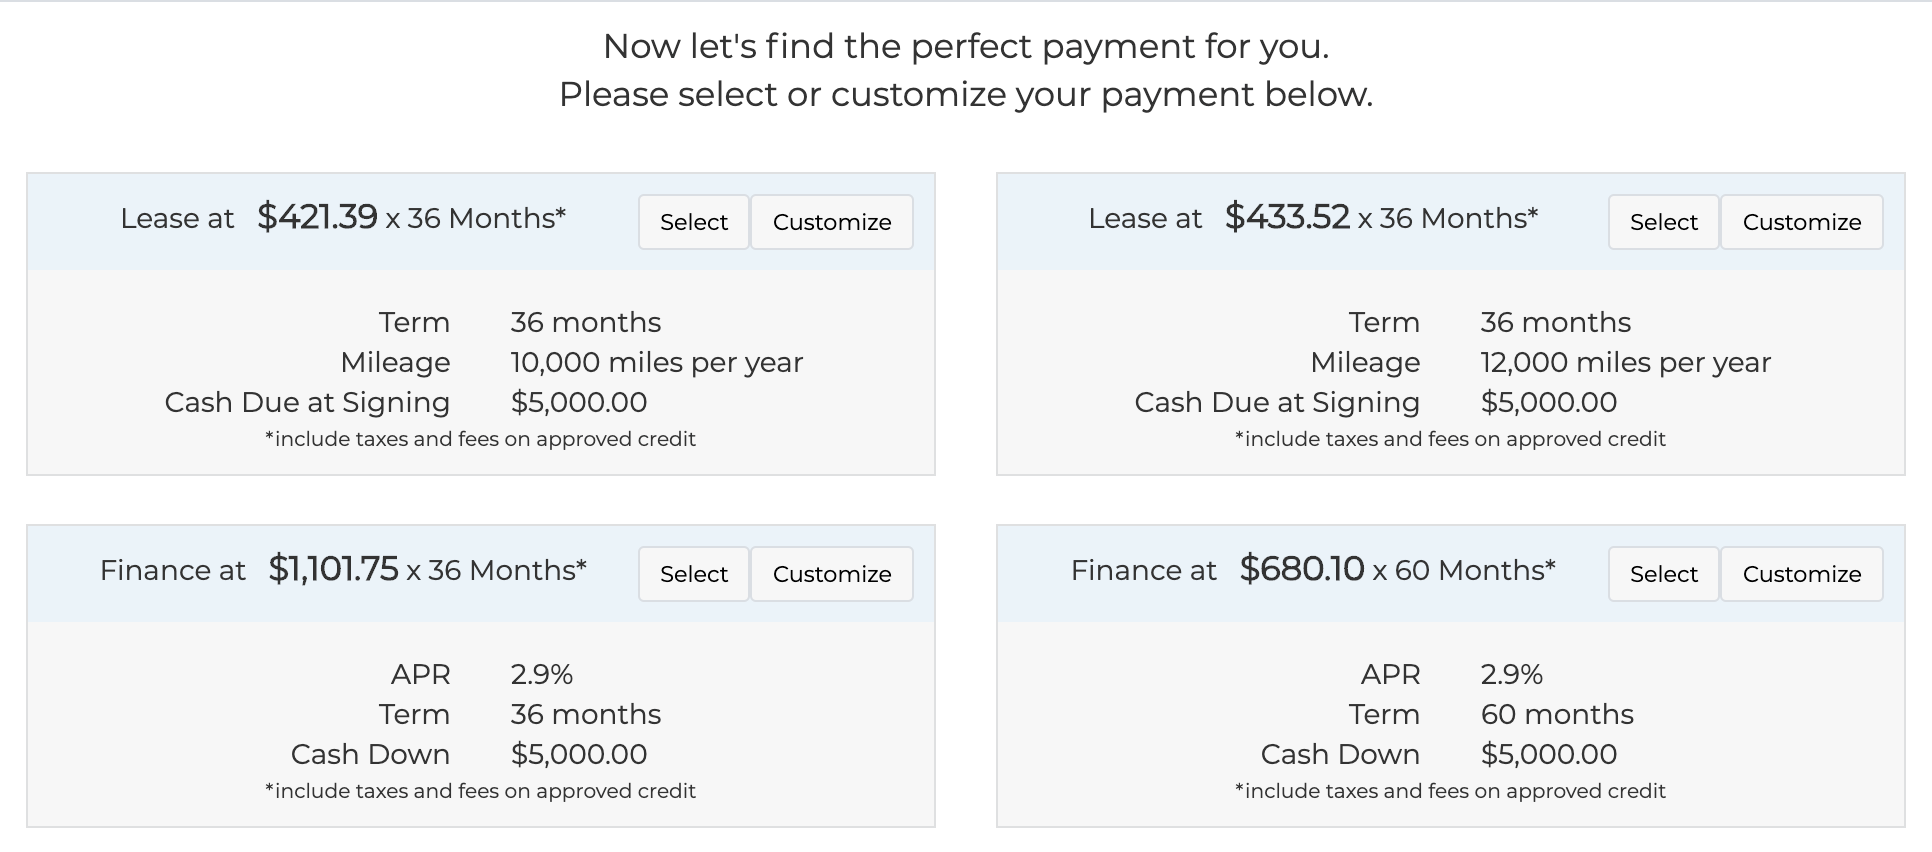Screen dimensions: 1932x852
Task: Click the 12,000 miles per year text
Action: (1626, 362)
